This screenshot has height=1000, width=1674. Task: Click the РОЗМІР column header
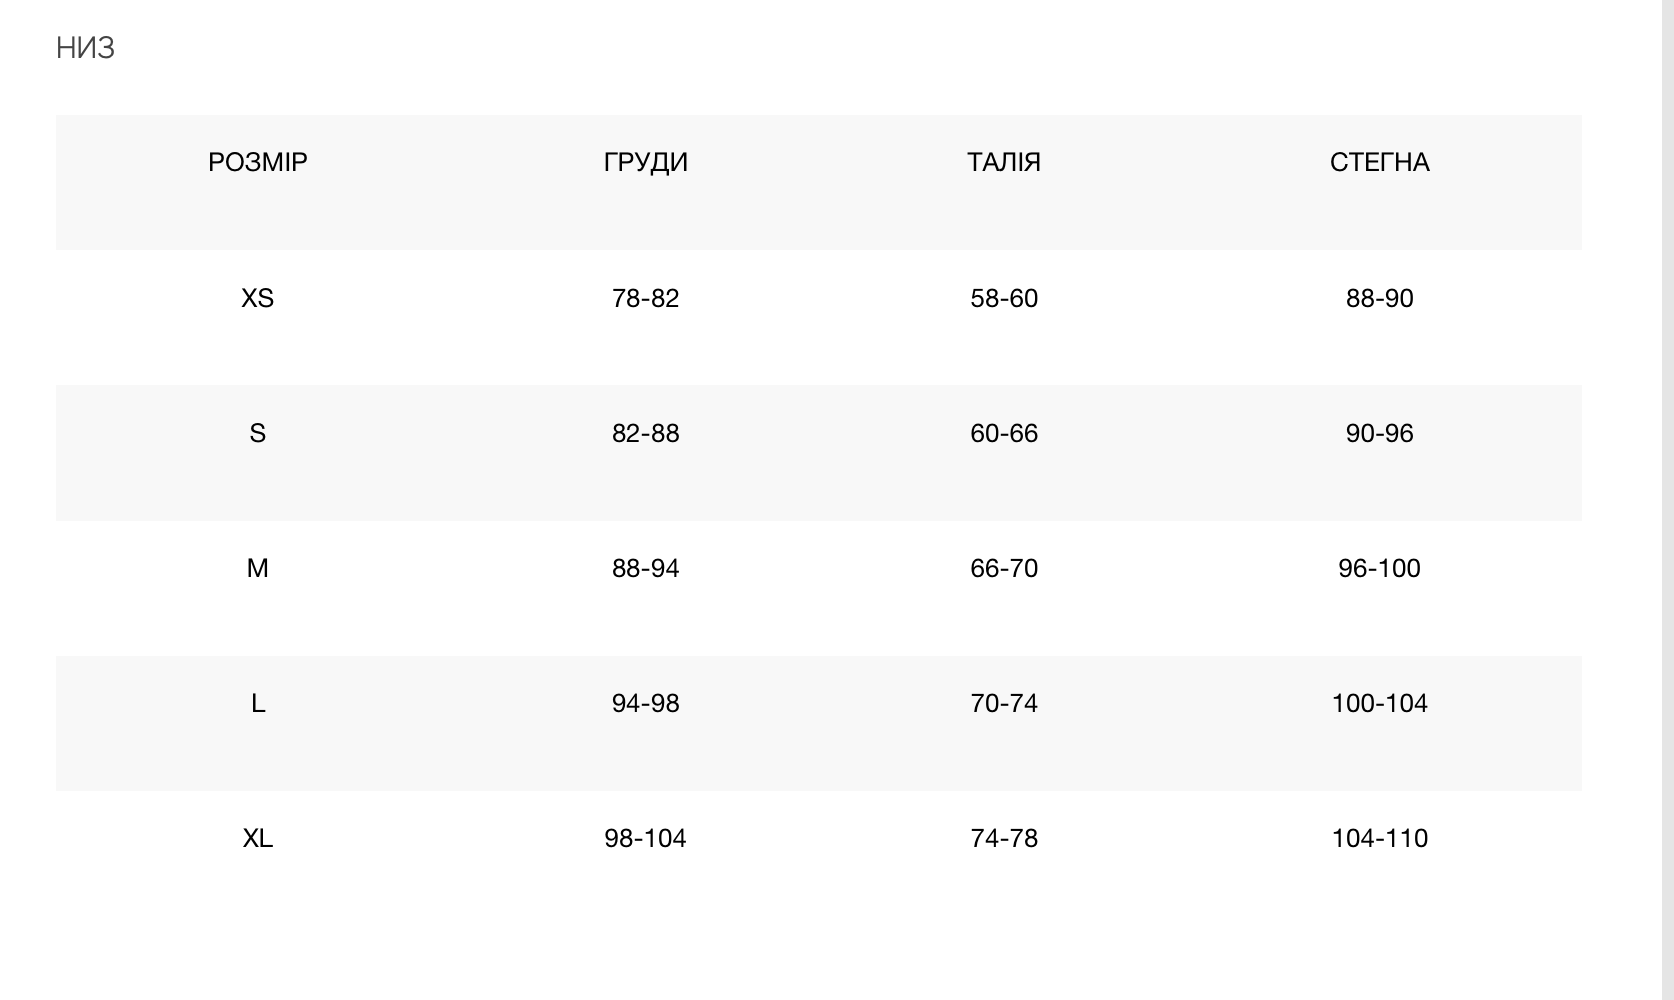(257, 162)
